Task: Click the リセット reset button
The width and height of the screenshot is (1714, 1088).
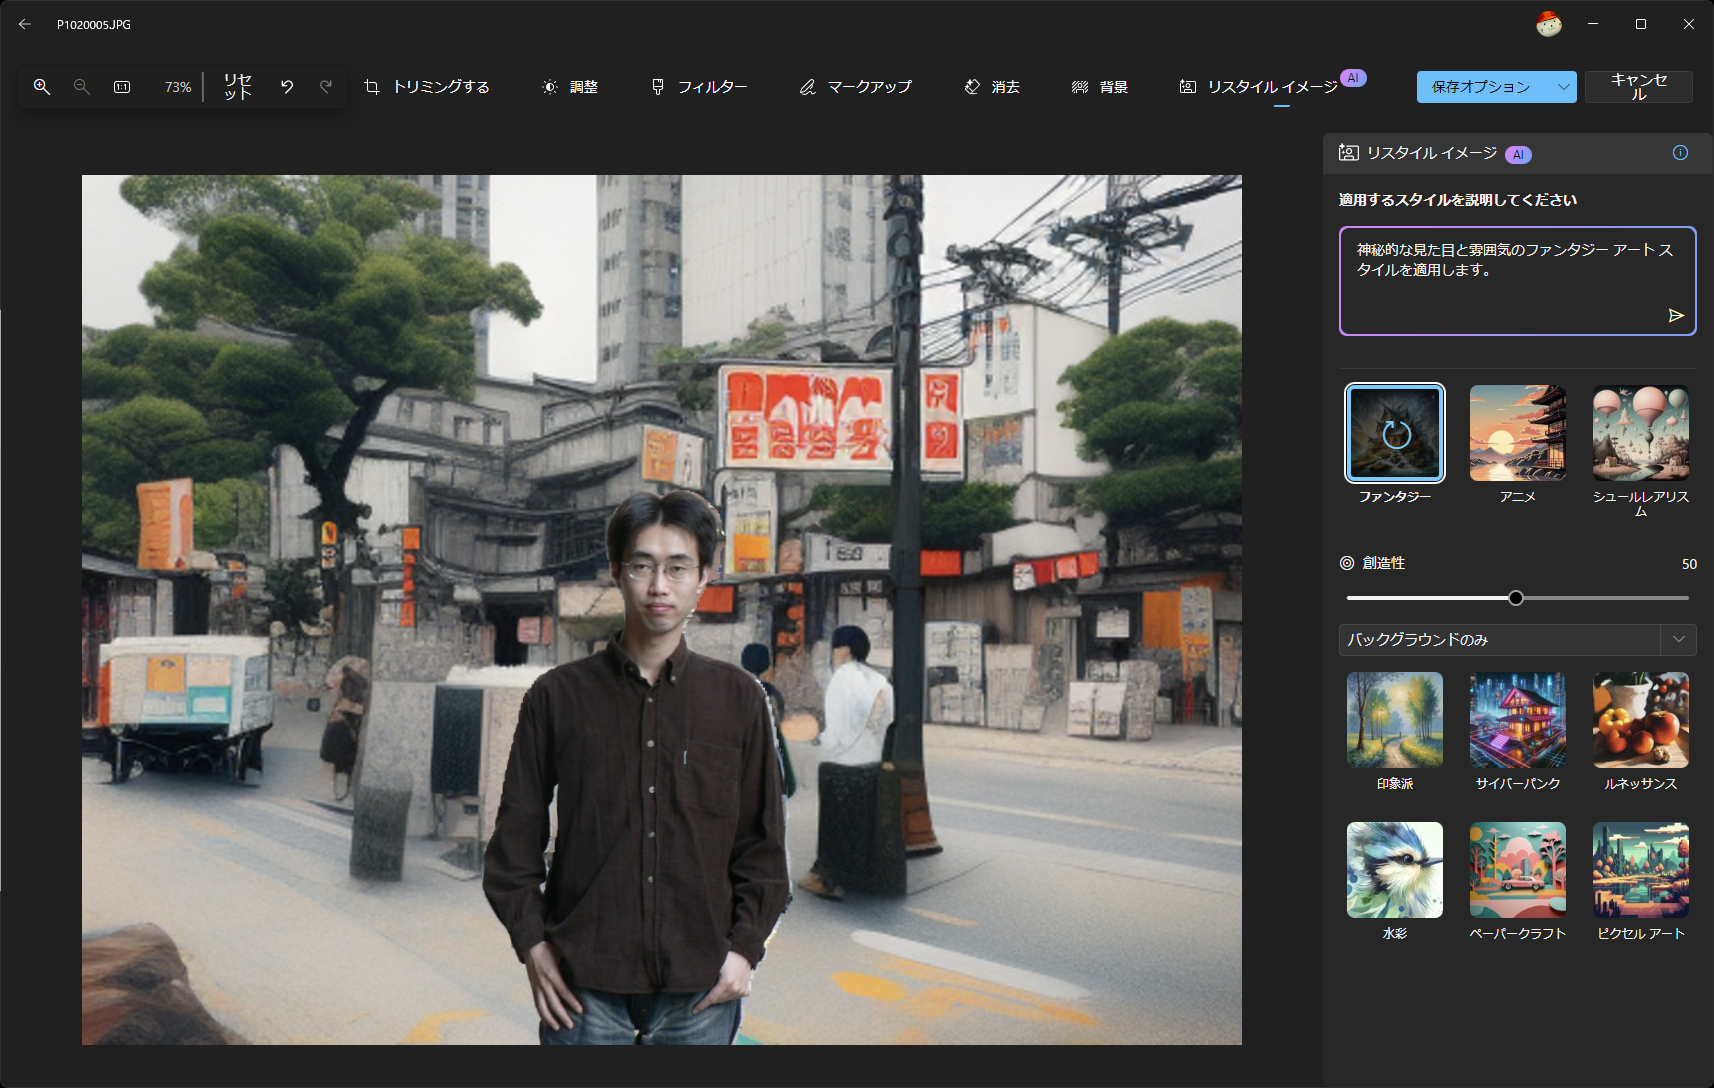Action: pos(237,87)
